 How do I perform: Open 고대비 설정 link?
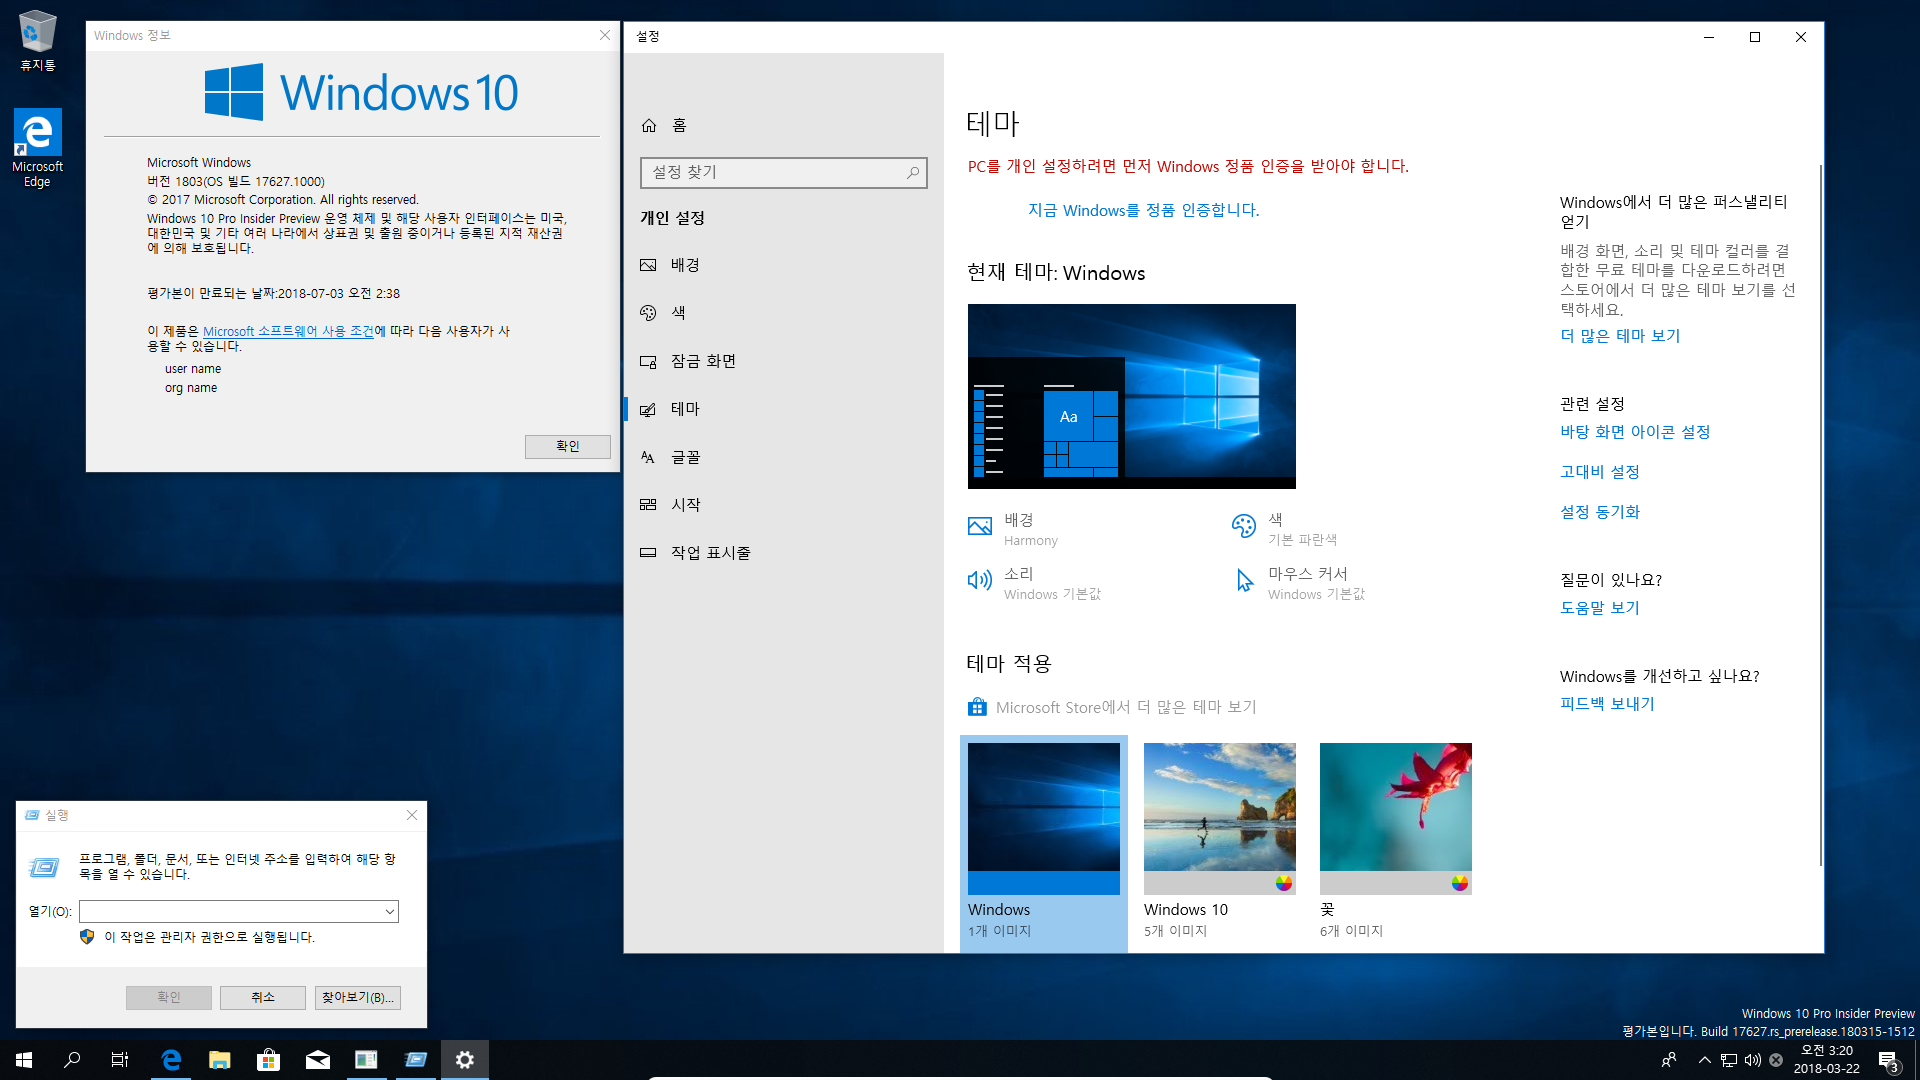pyautogui.click(x=1600, y=472)
